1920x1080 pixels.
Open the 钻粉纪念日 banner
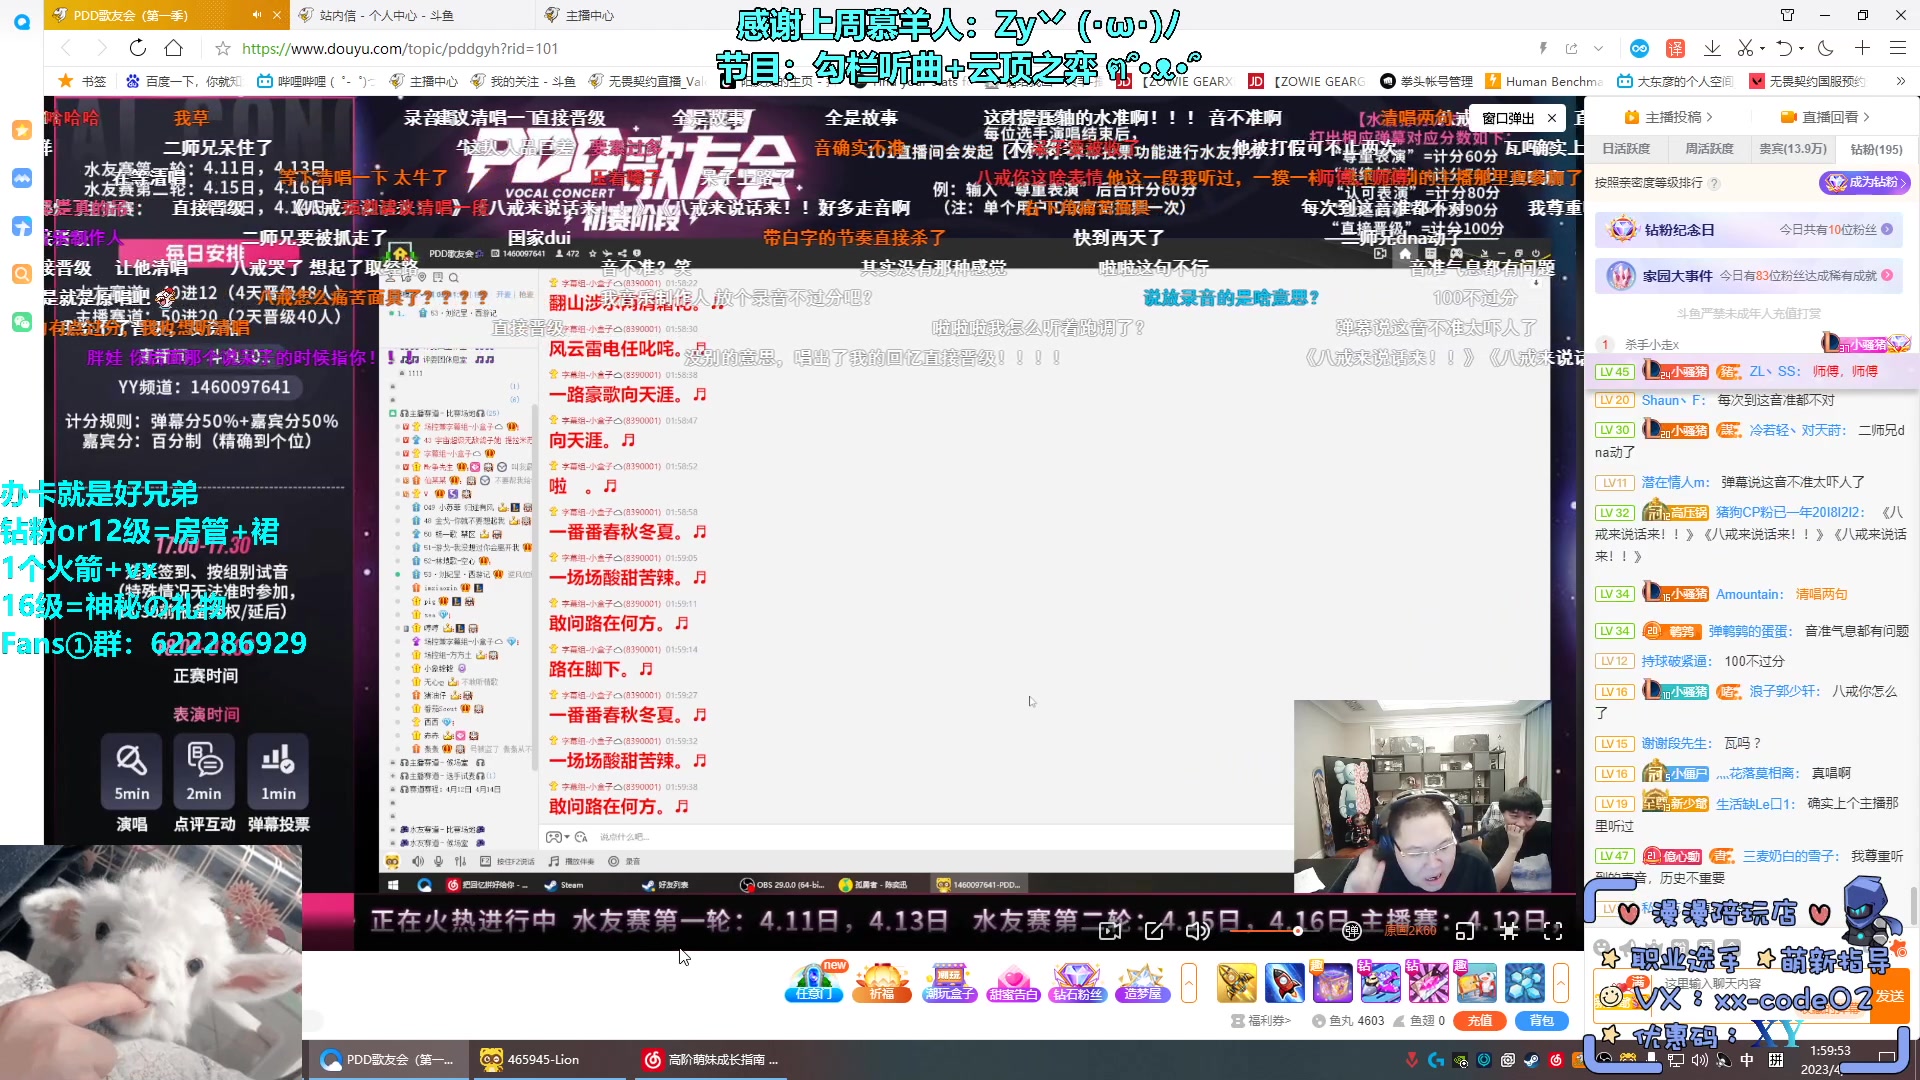[1749, 230]
